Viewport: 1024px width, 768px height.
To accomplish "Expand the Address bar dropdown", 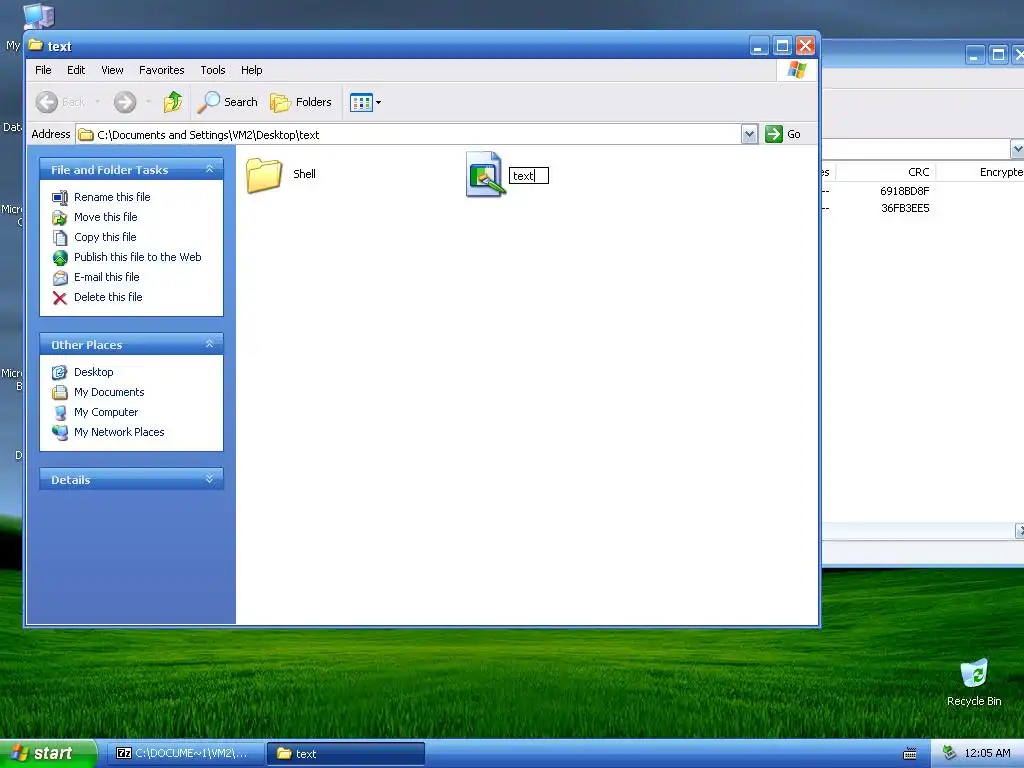I will coord(749,134).
